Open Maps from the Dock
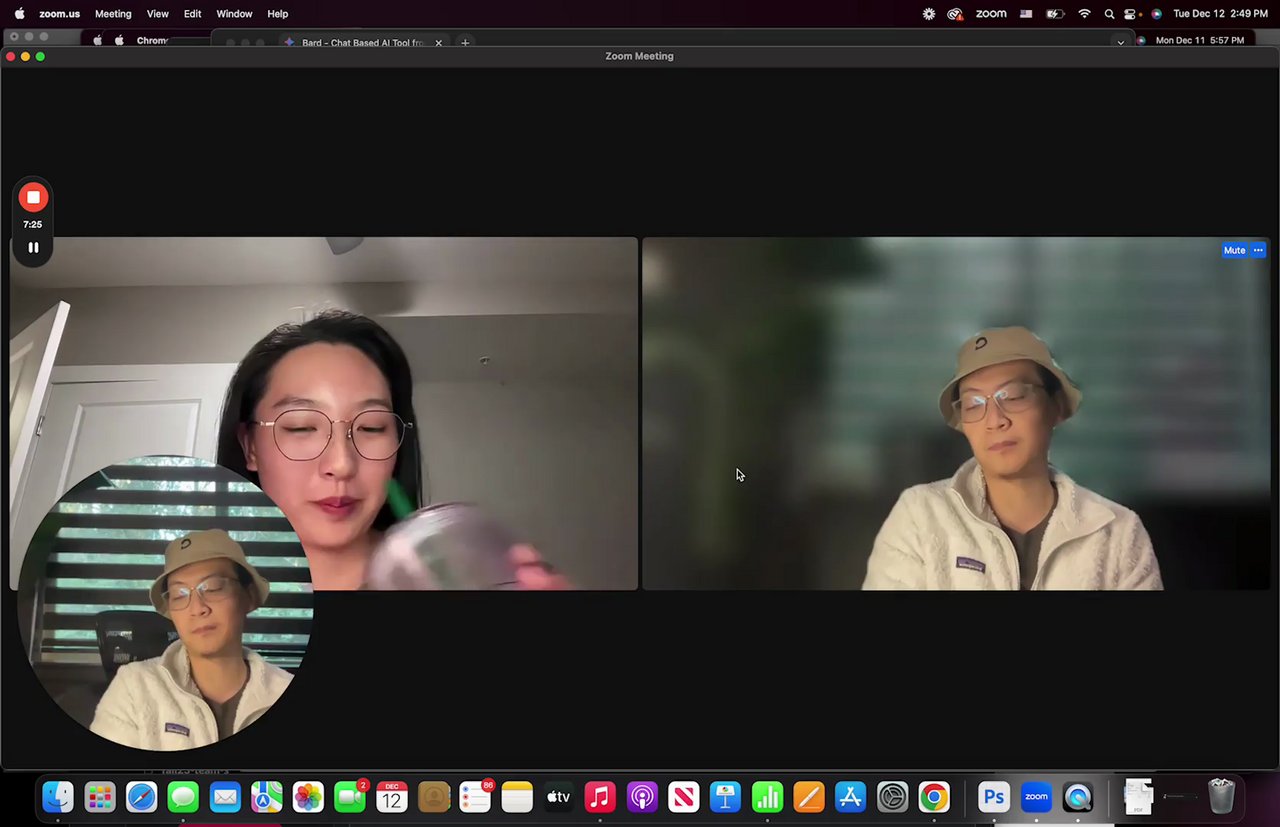 pos(267,797)
